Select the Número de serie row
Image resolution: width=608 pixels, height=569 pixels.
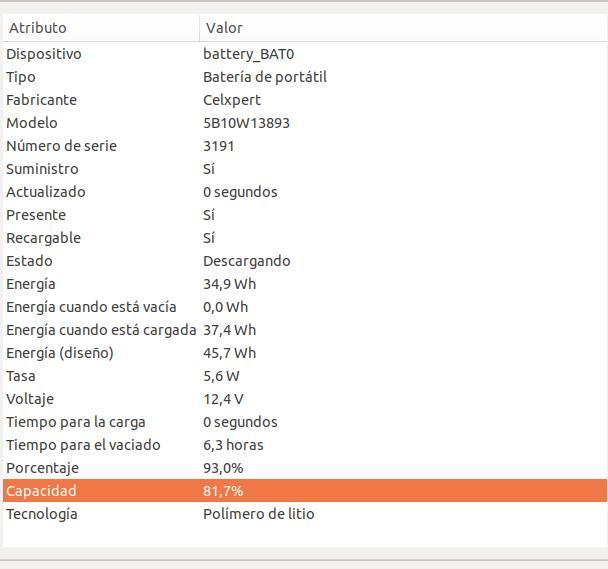point(305,146)
